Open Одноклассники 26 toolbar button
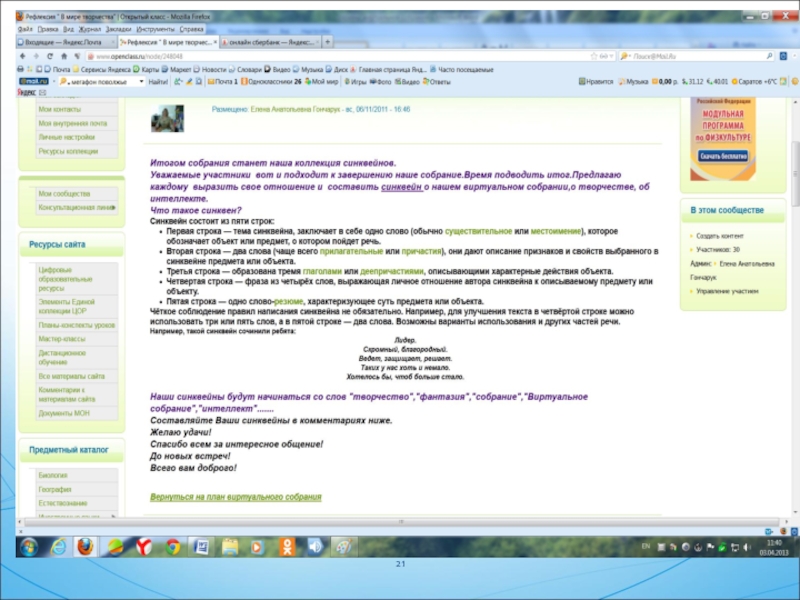The width and height of the screenshot is (800, 600). 271,82
